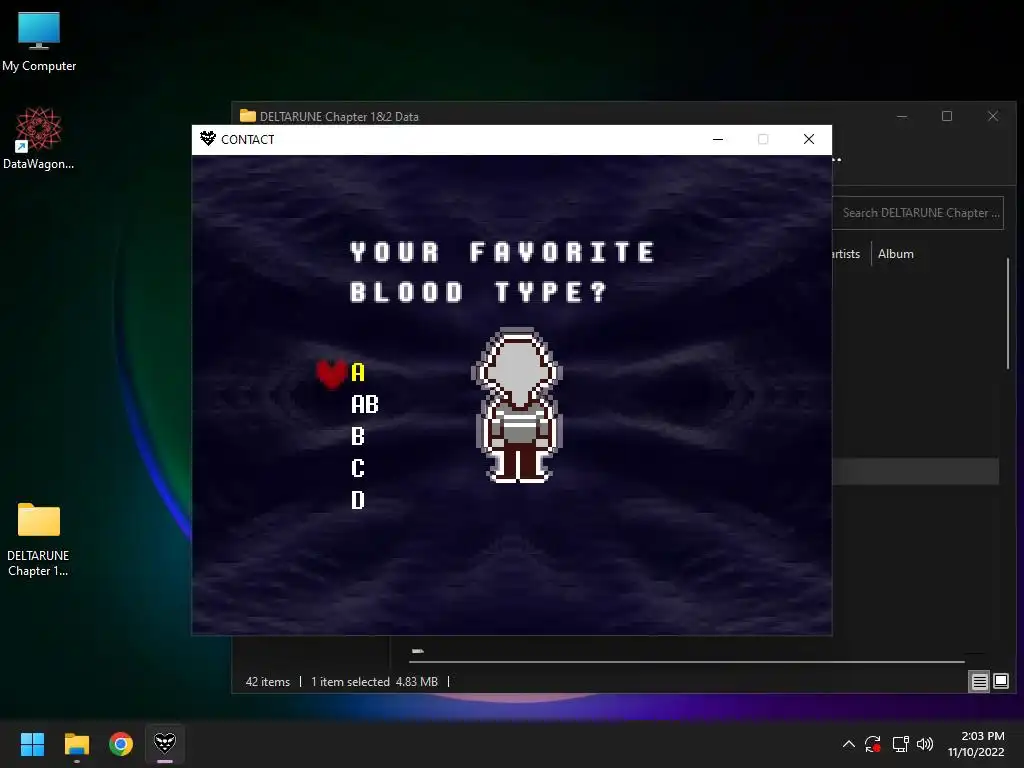The height and width of the screenshot is (768, 1024).
Task: Pick blood type B option
Action: [x=357, y=436]
